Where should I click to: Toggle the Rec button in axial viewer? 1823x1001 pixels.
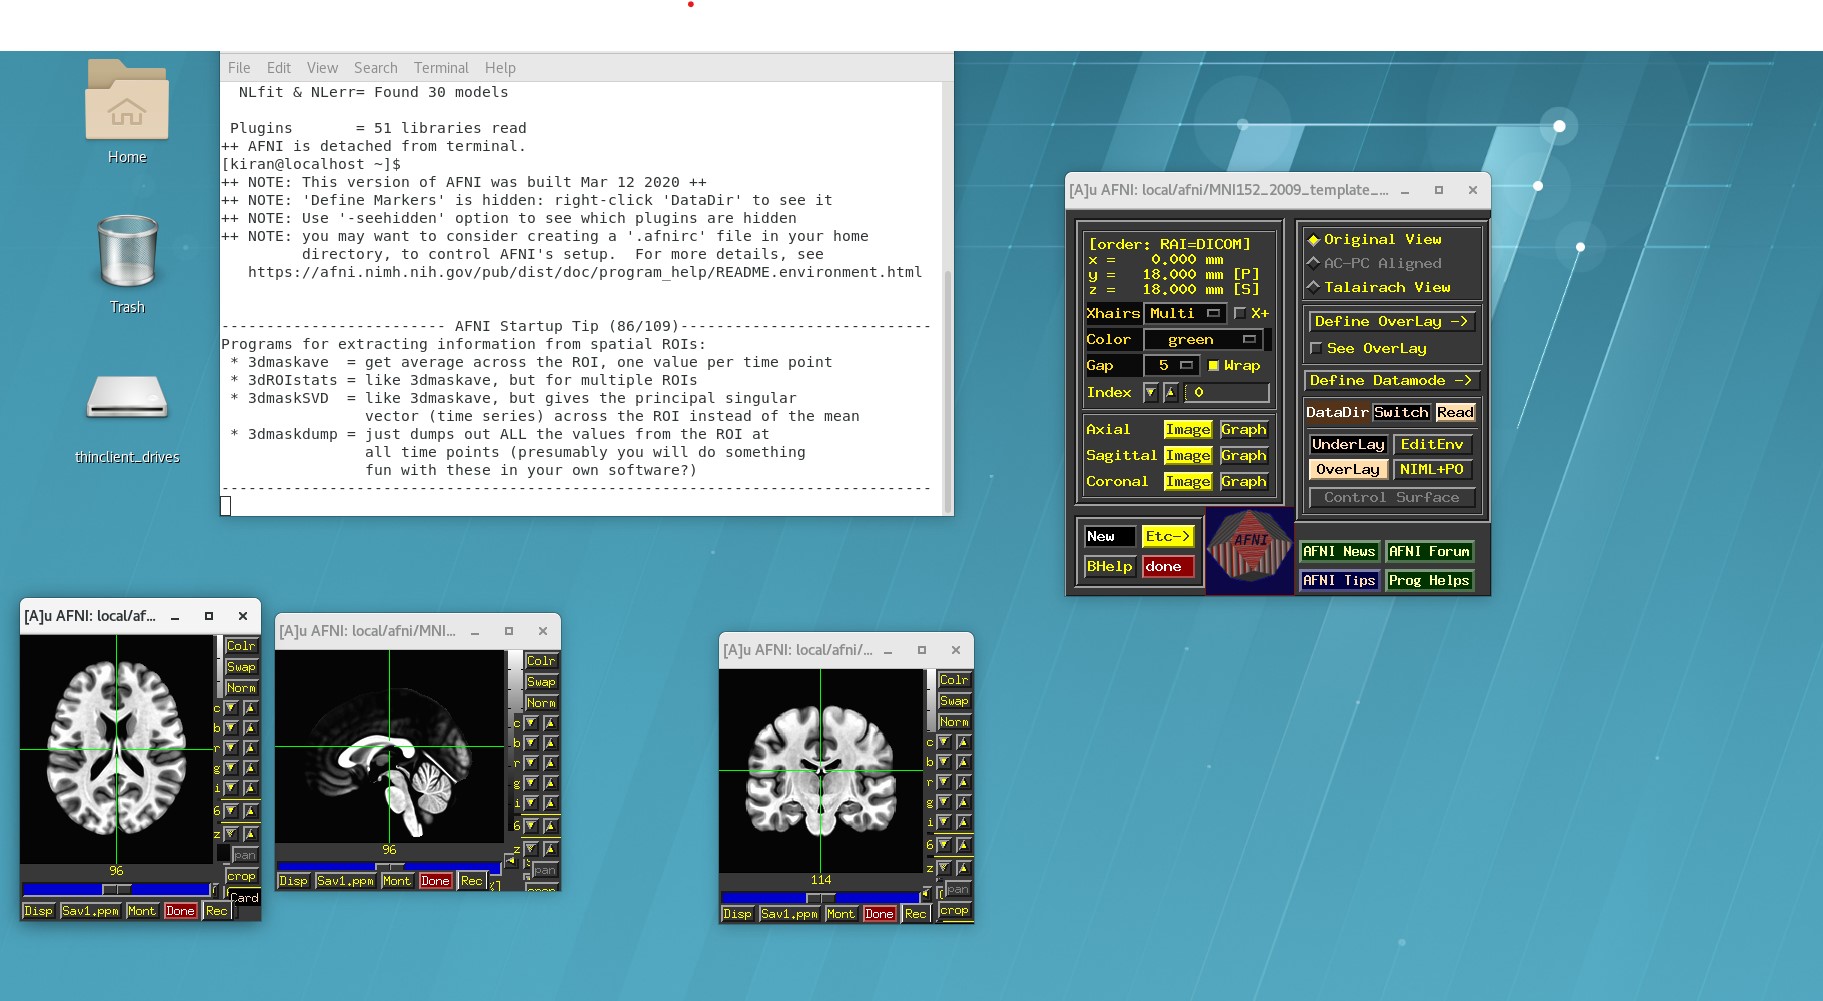[x=216, y=911]
